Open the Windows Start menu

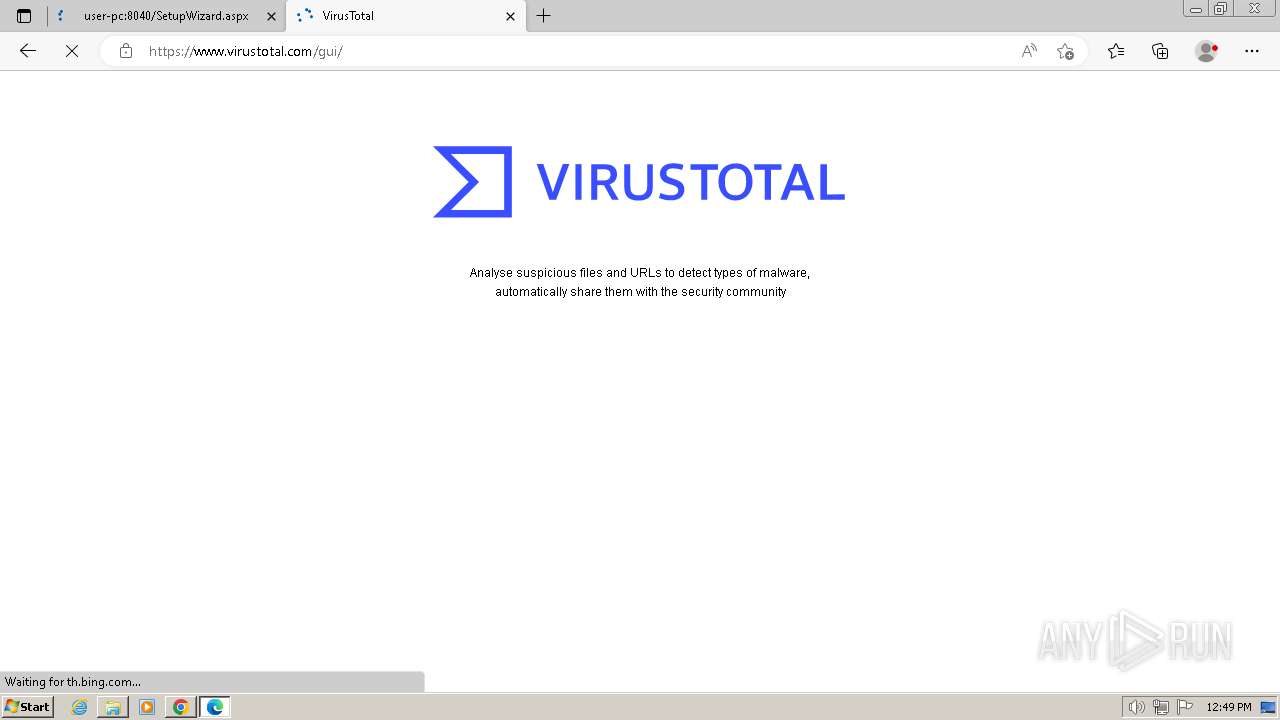28,706
